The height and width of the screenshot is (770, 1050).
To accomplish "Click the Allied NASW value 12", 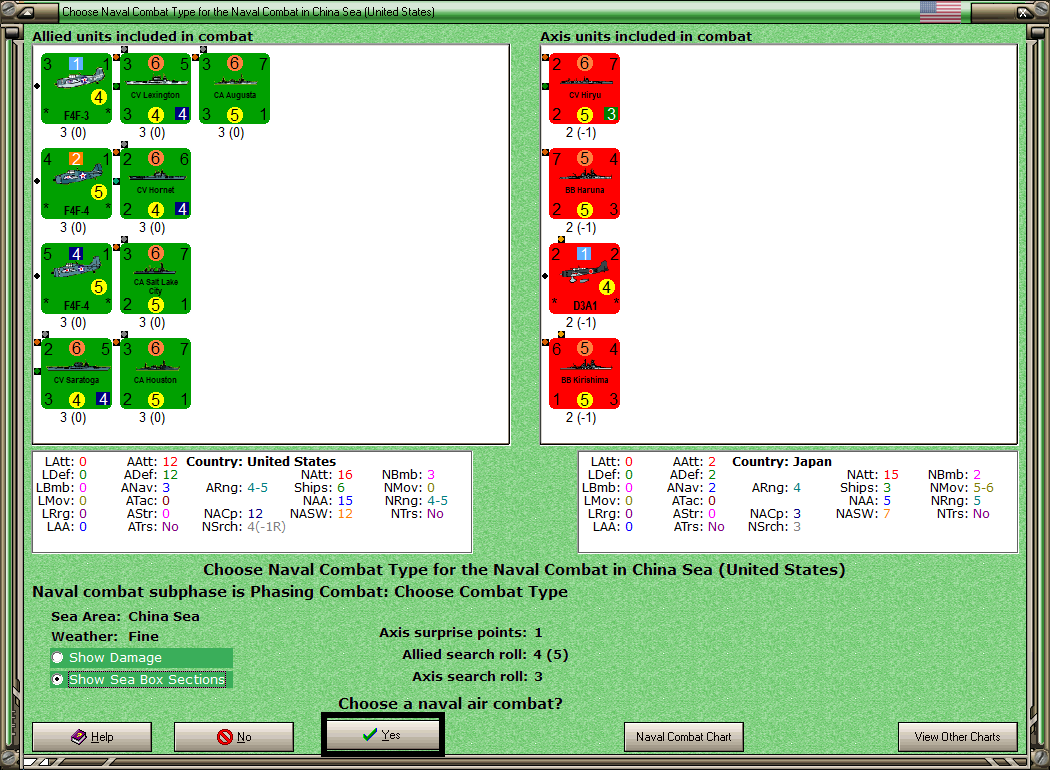I will point(345,514).
